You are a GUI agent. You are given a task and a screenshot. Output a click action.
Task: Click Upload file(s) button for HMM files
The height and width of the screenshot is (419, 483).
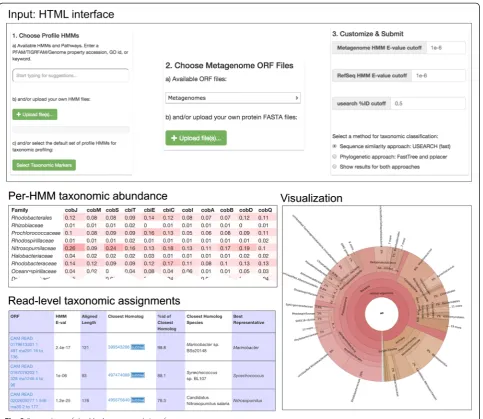pos(35,114)
